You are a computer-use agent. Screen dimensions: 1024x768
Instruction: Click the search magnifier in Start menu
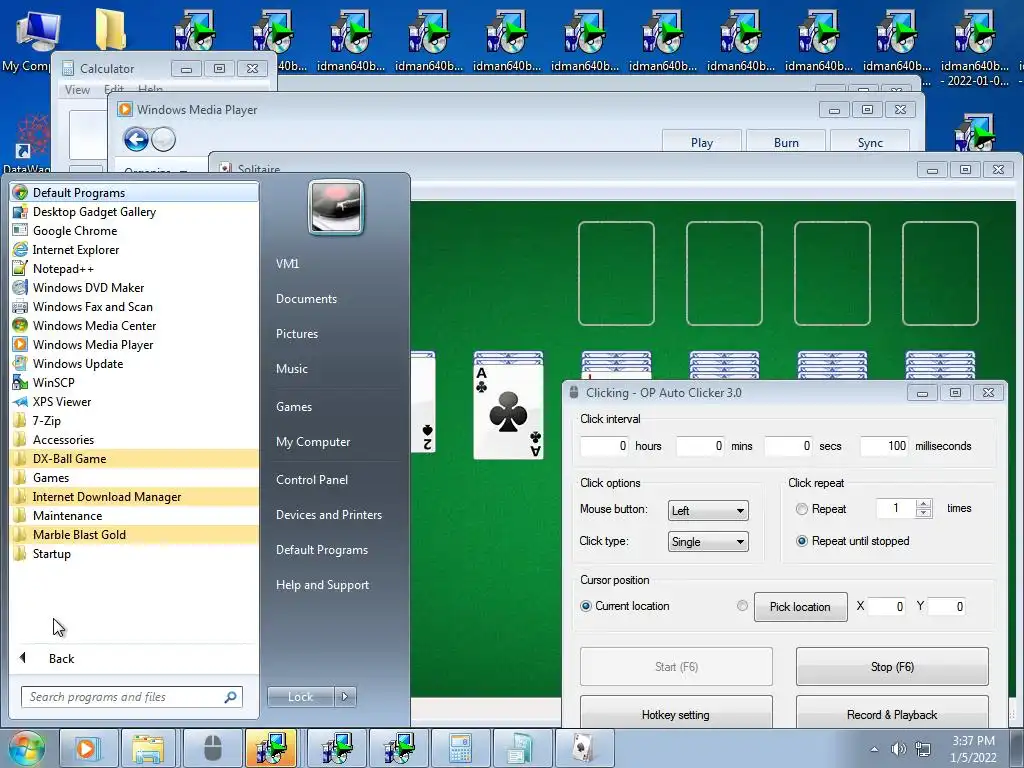[231, 697]
